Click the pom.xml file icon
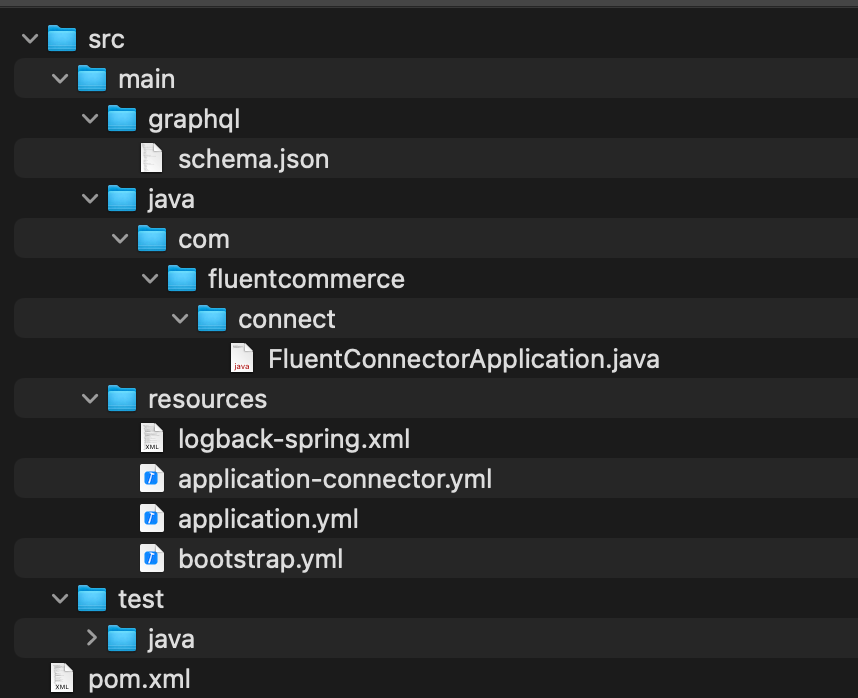858x698 pixels. 62,678
